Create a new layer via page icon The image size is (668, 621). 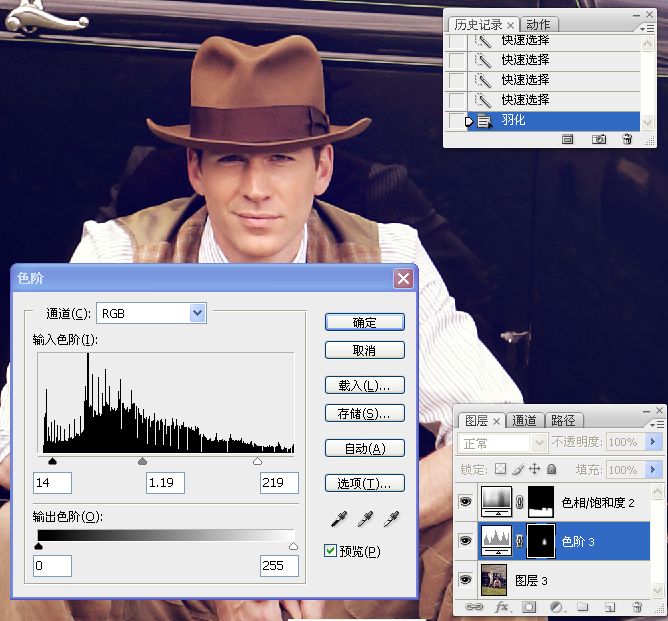tap(610, 607)
